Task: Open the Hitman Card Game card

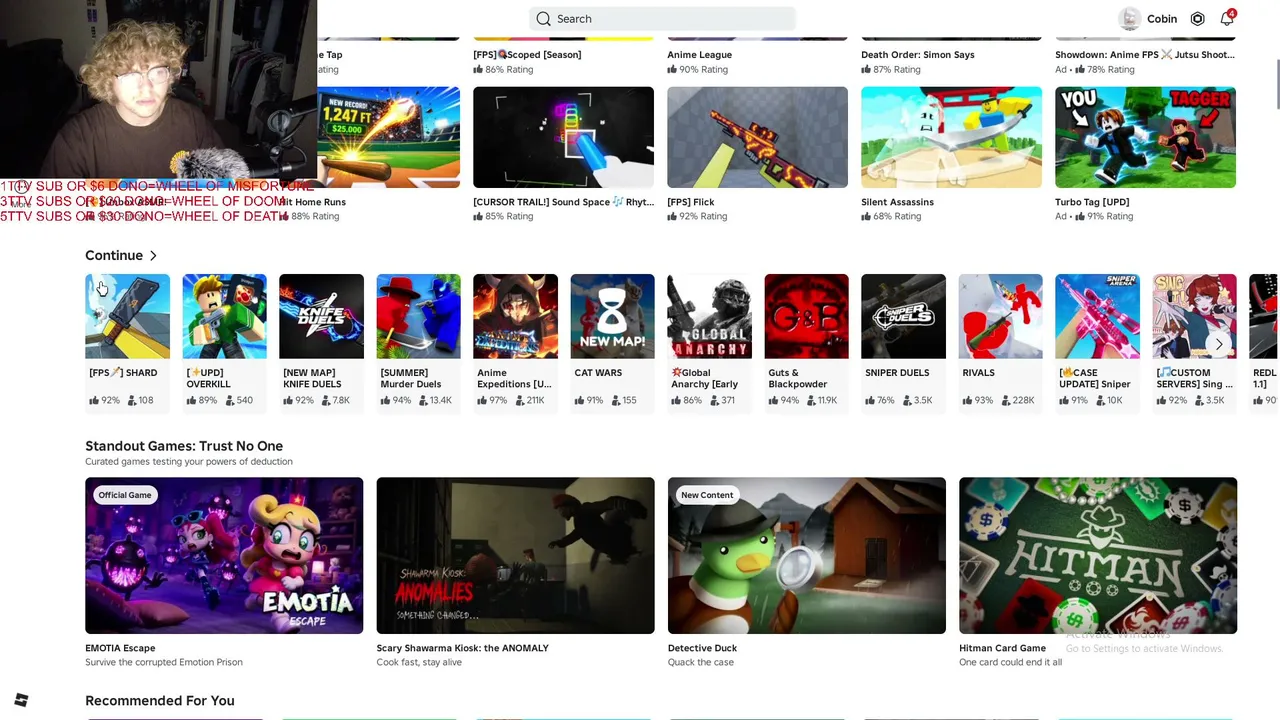Action: [x=1098, y=556]
